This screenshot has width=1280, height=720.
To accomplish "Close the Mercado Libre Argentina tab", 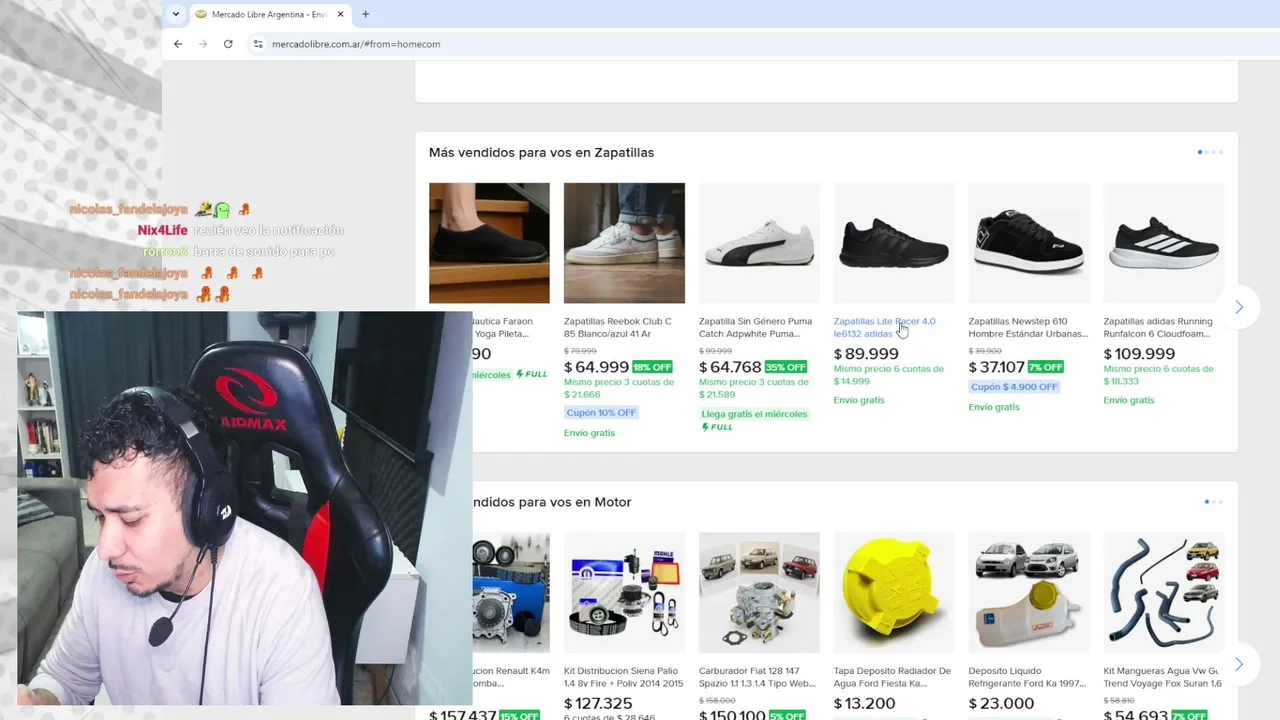I will click(x=340, y=14).
